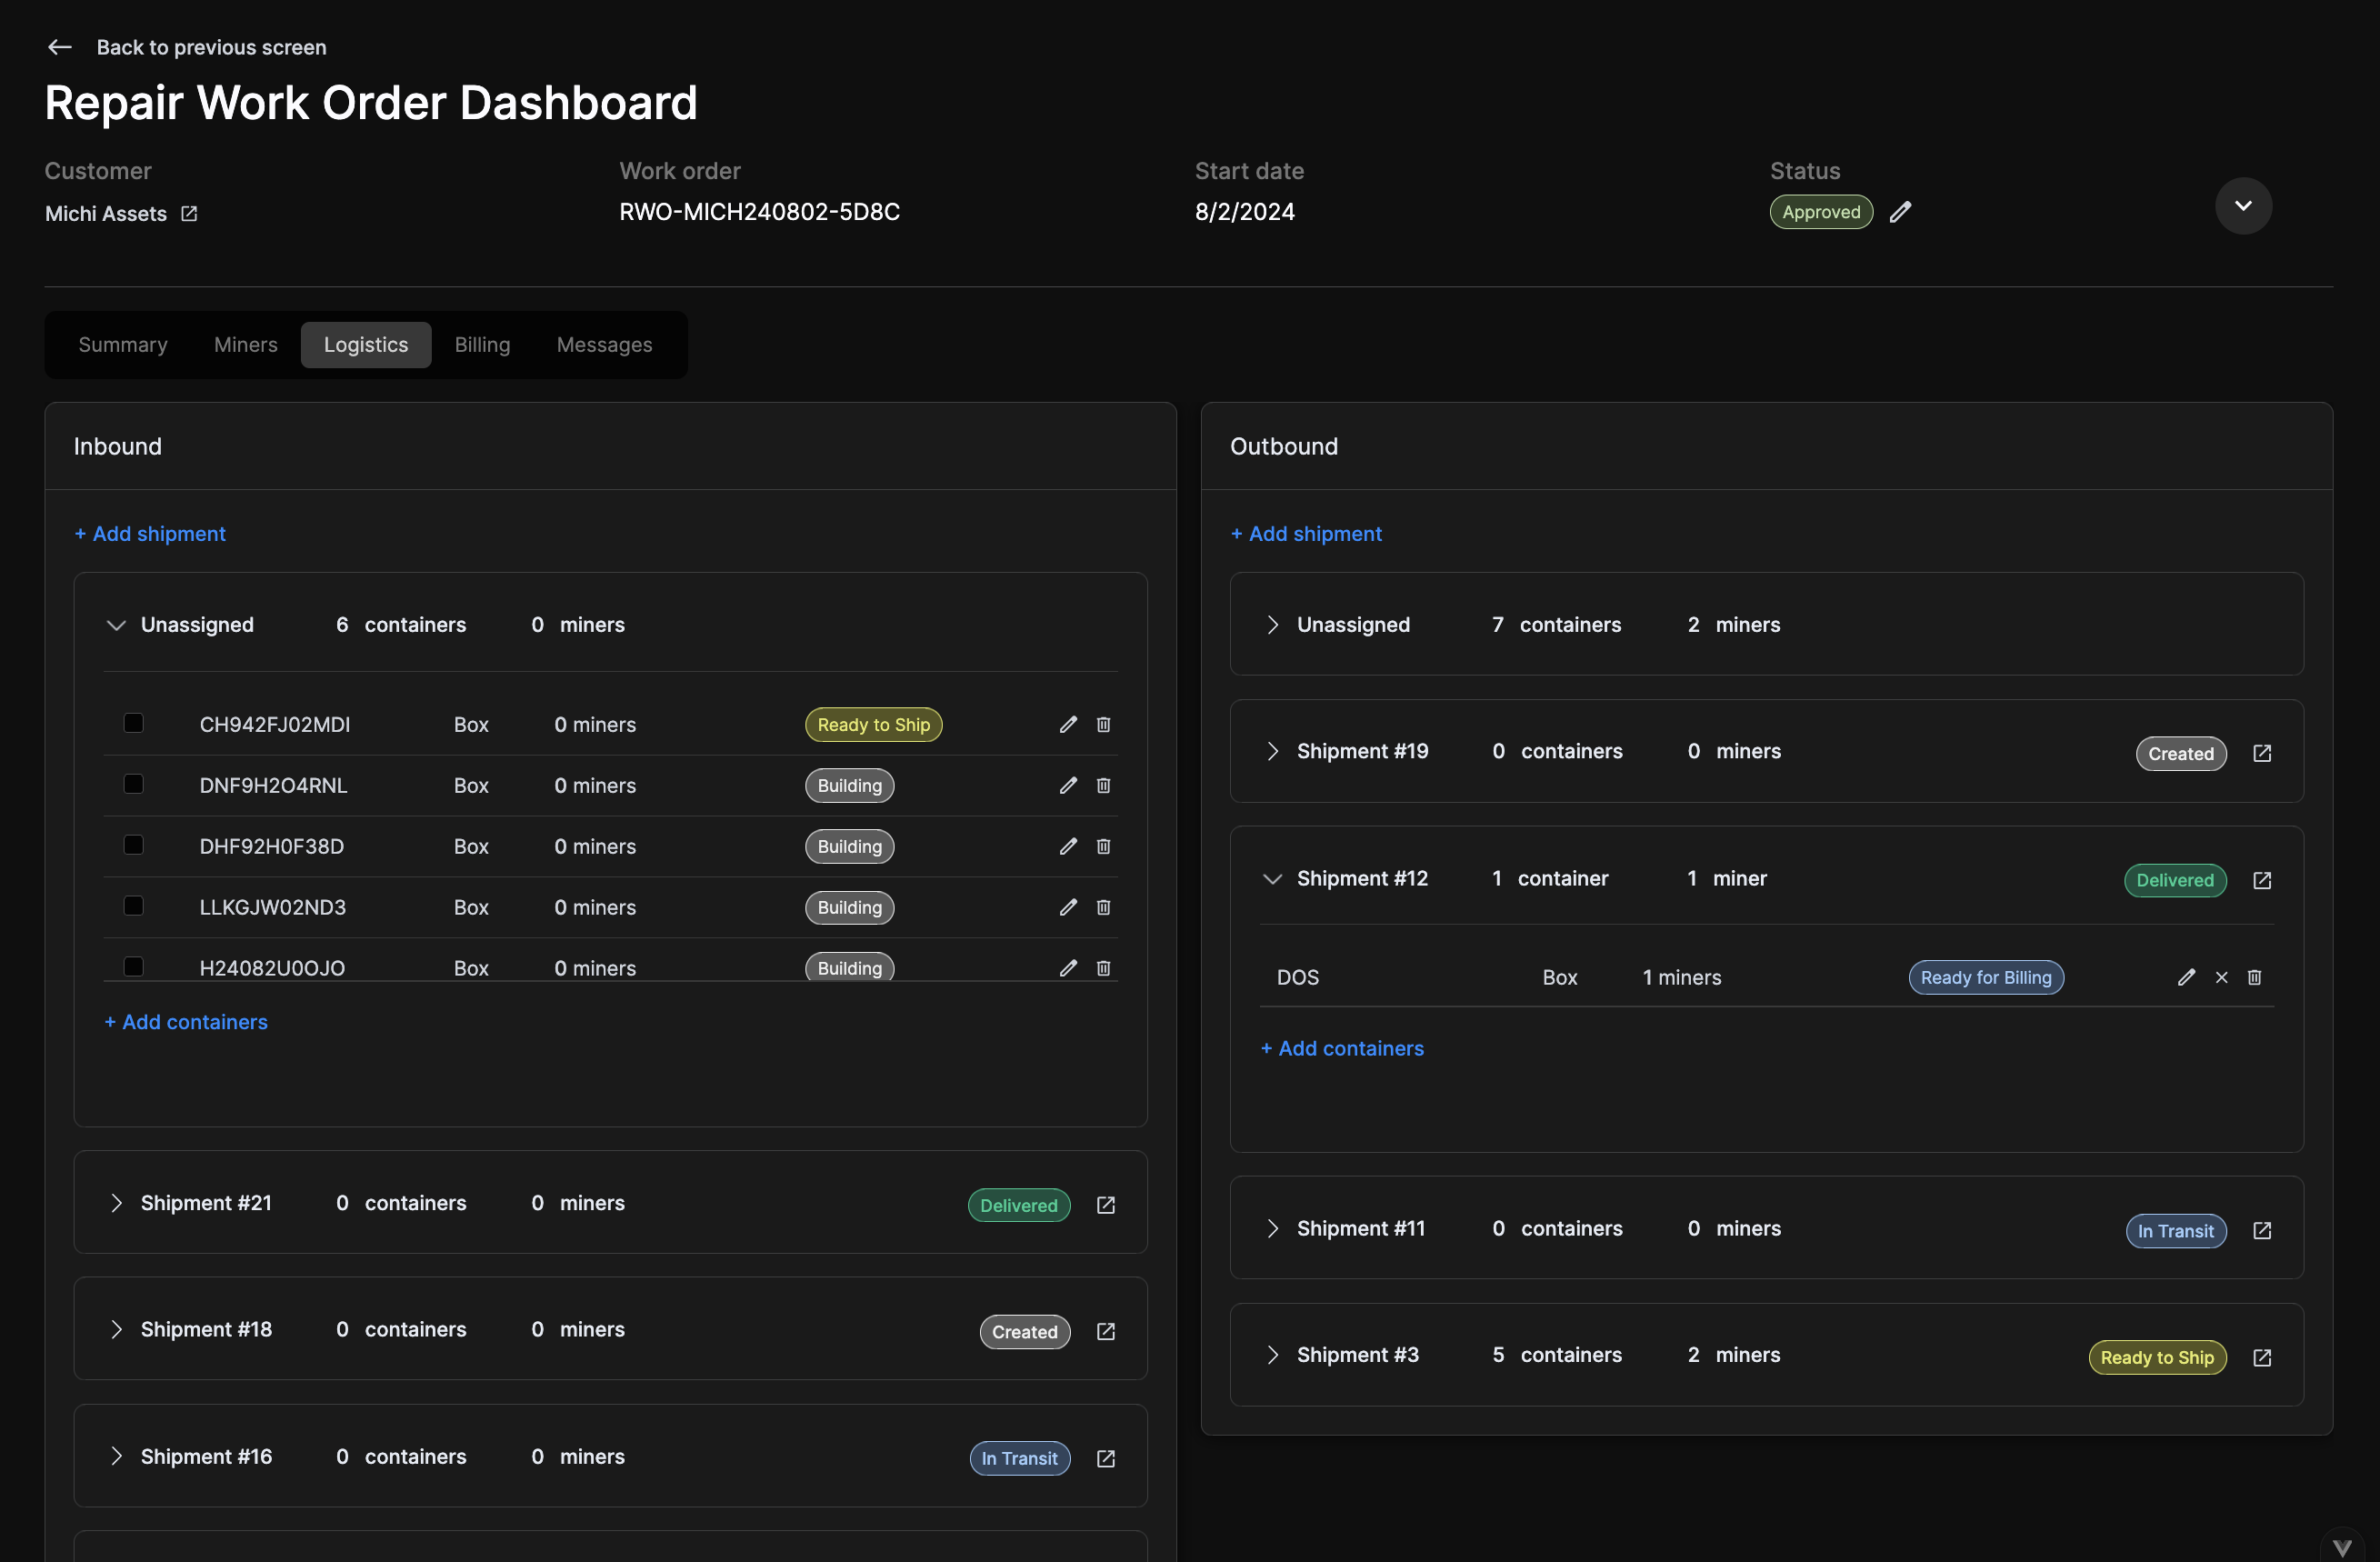Tick the LLKGJW02ND3 checkbox
Viewport: 2380px width, 1562px height.
133,906
